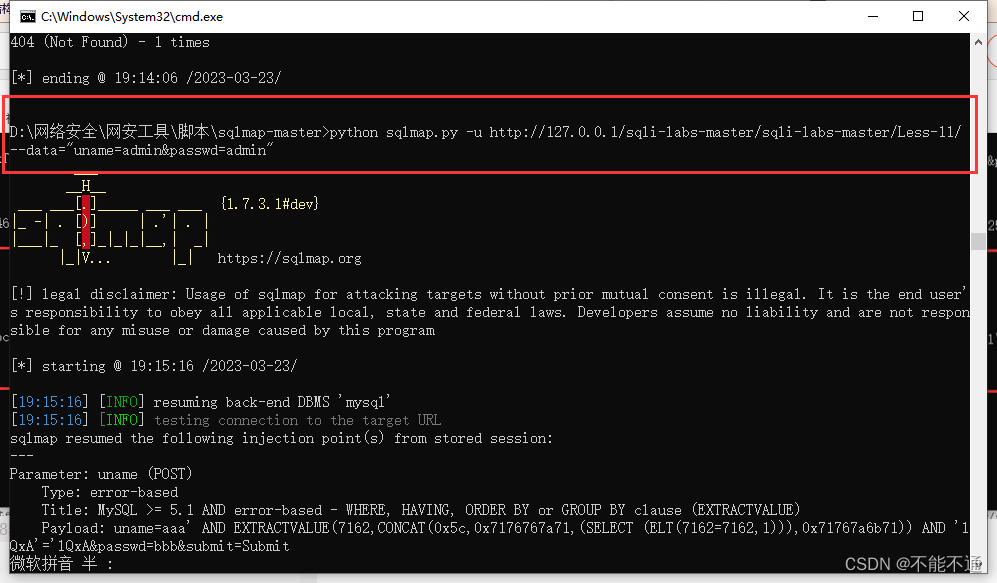The width and height of the screenshot is (997, 583).
Task: Click the version text {1.7.3.1#dev}
Action: pos(270,203)
